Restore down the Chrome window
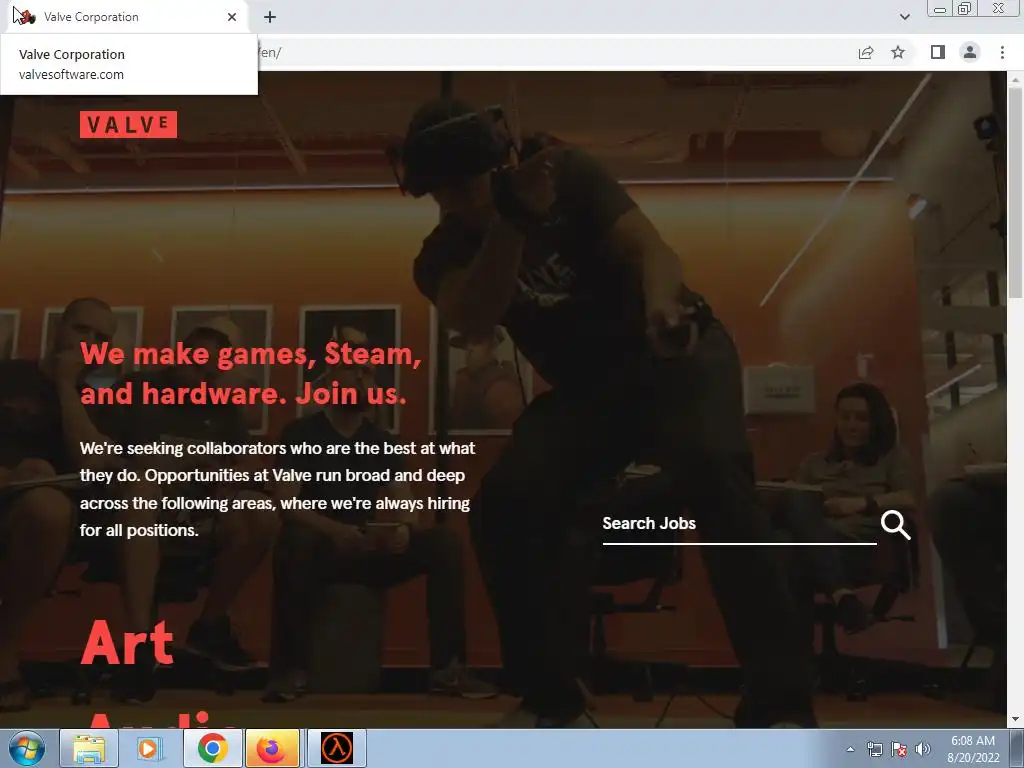This screenshot has width=1024, height=768. click(x=964, y=8)
